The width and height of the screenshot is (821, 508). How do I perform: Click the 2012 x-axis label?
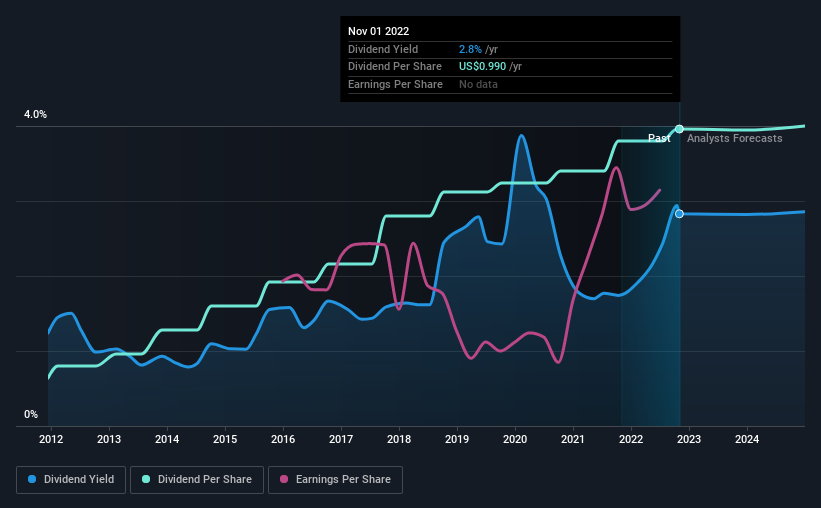click(x=51, y=439)
